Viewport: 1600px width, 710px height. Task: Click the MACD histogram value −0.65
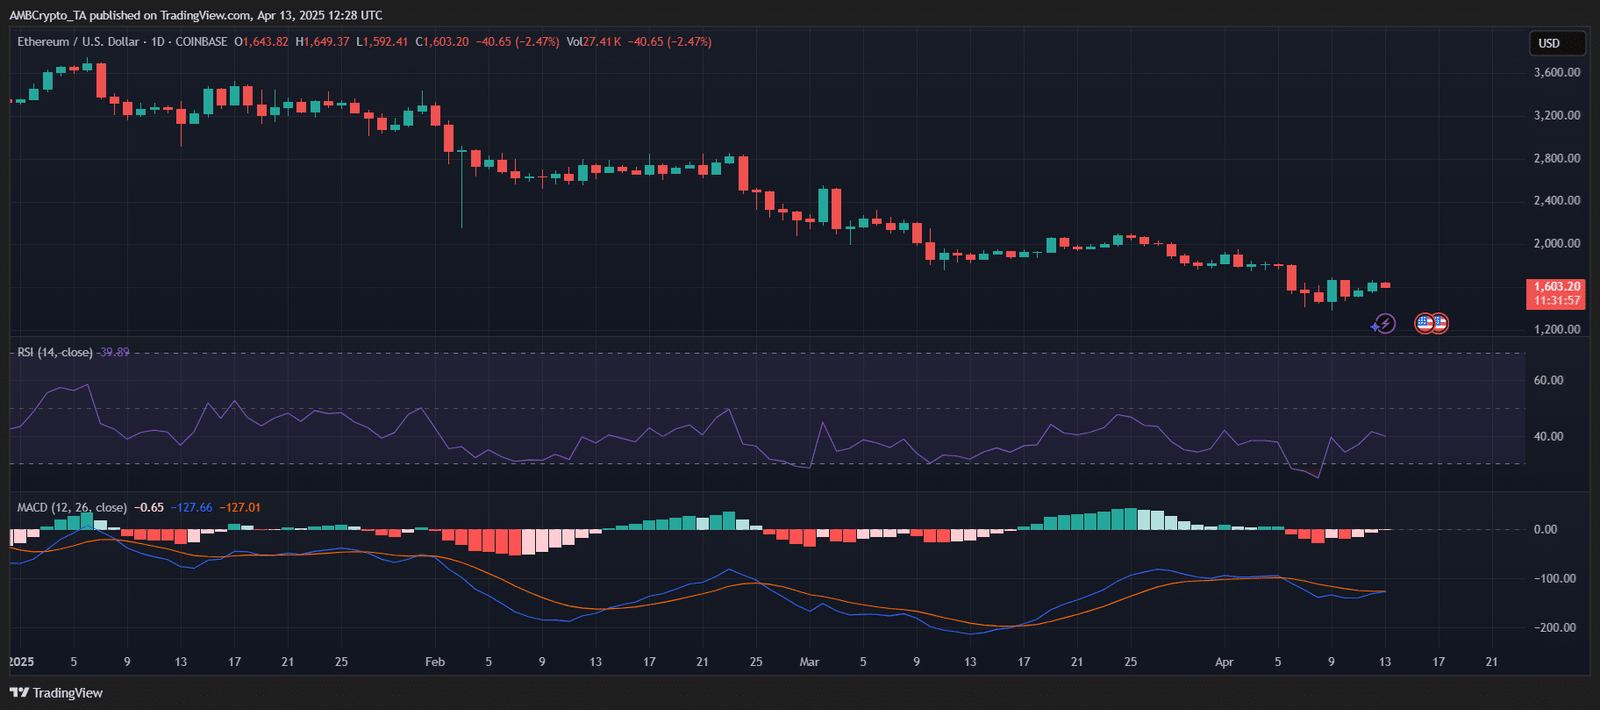[150, 508]
